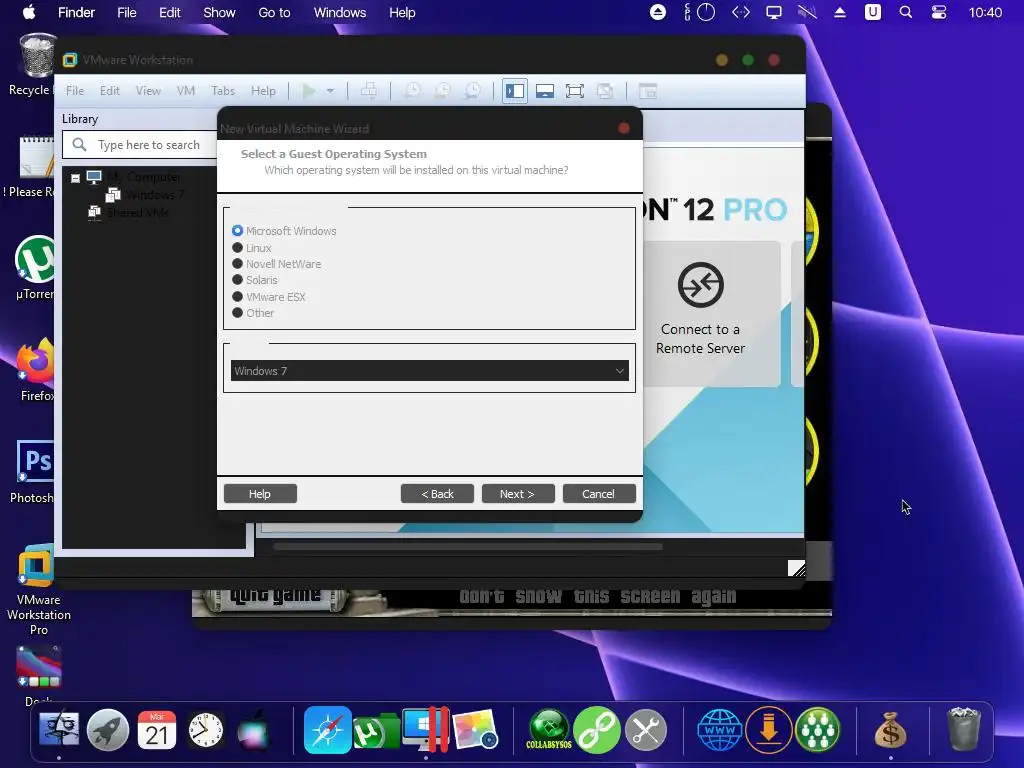The image size is (1024, 768).
Task: Open the Windows 7 version dropdown
Action: [429, 371]
